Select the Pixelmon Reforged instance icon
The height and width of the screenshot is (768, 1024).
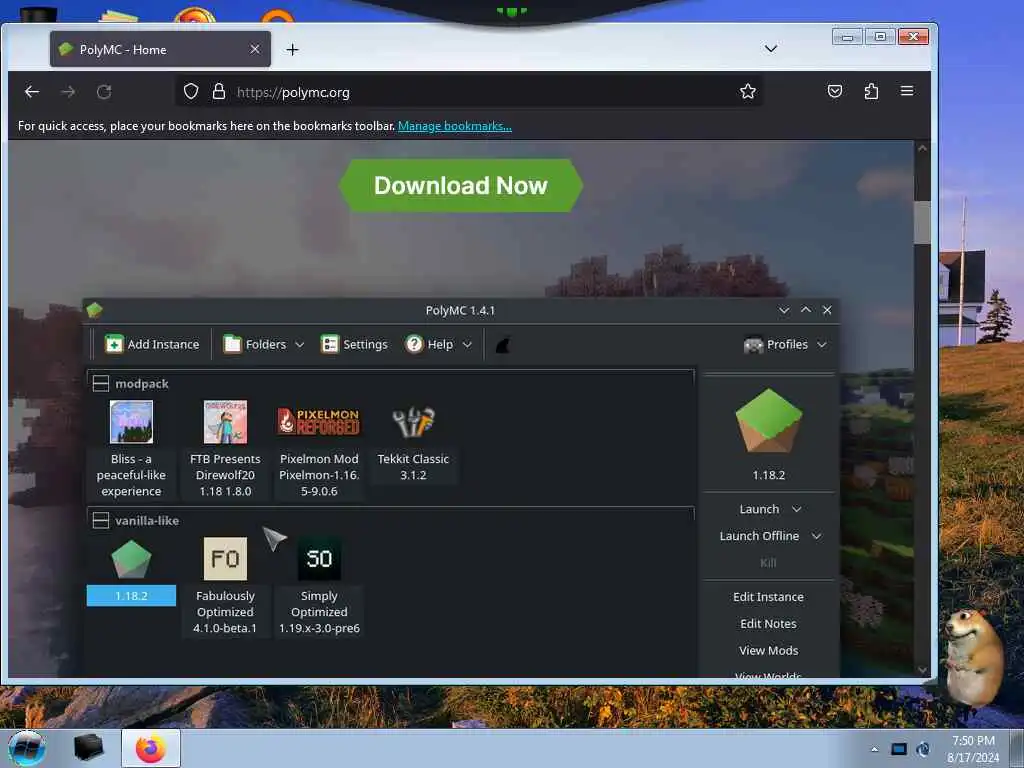tap(319, 422)
